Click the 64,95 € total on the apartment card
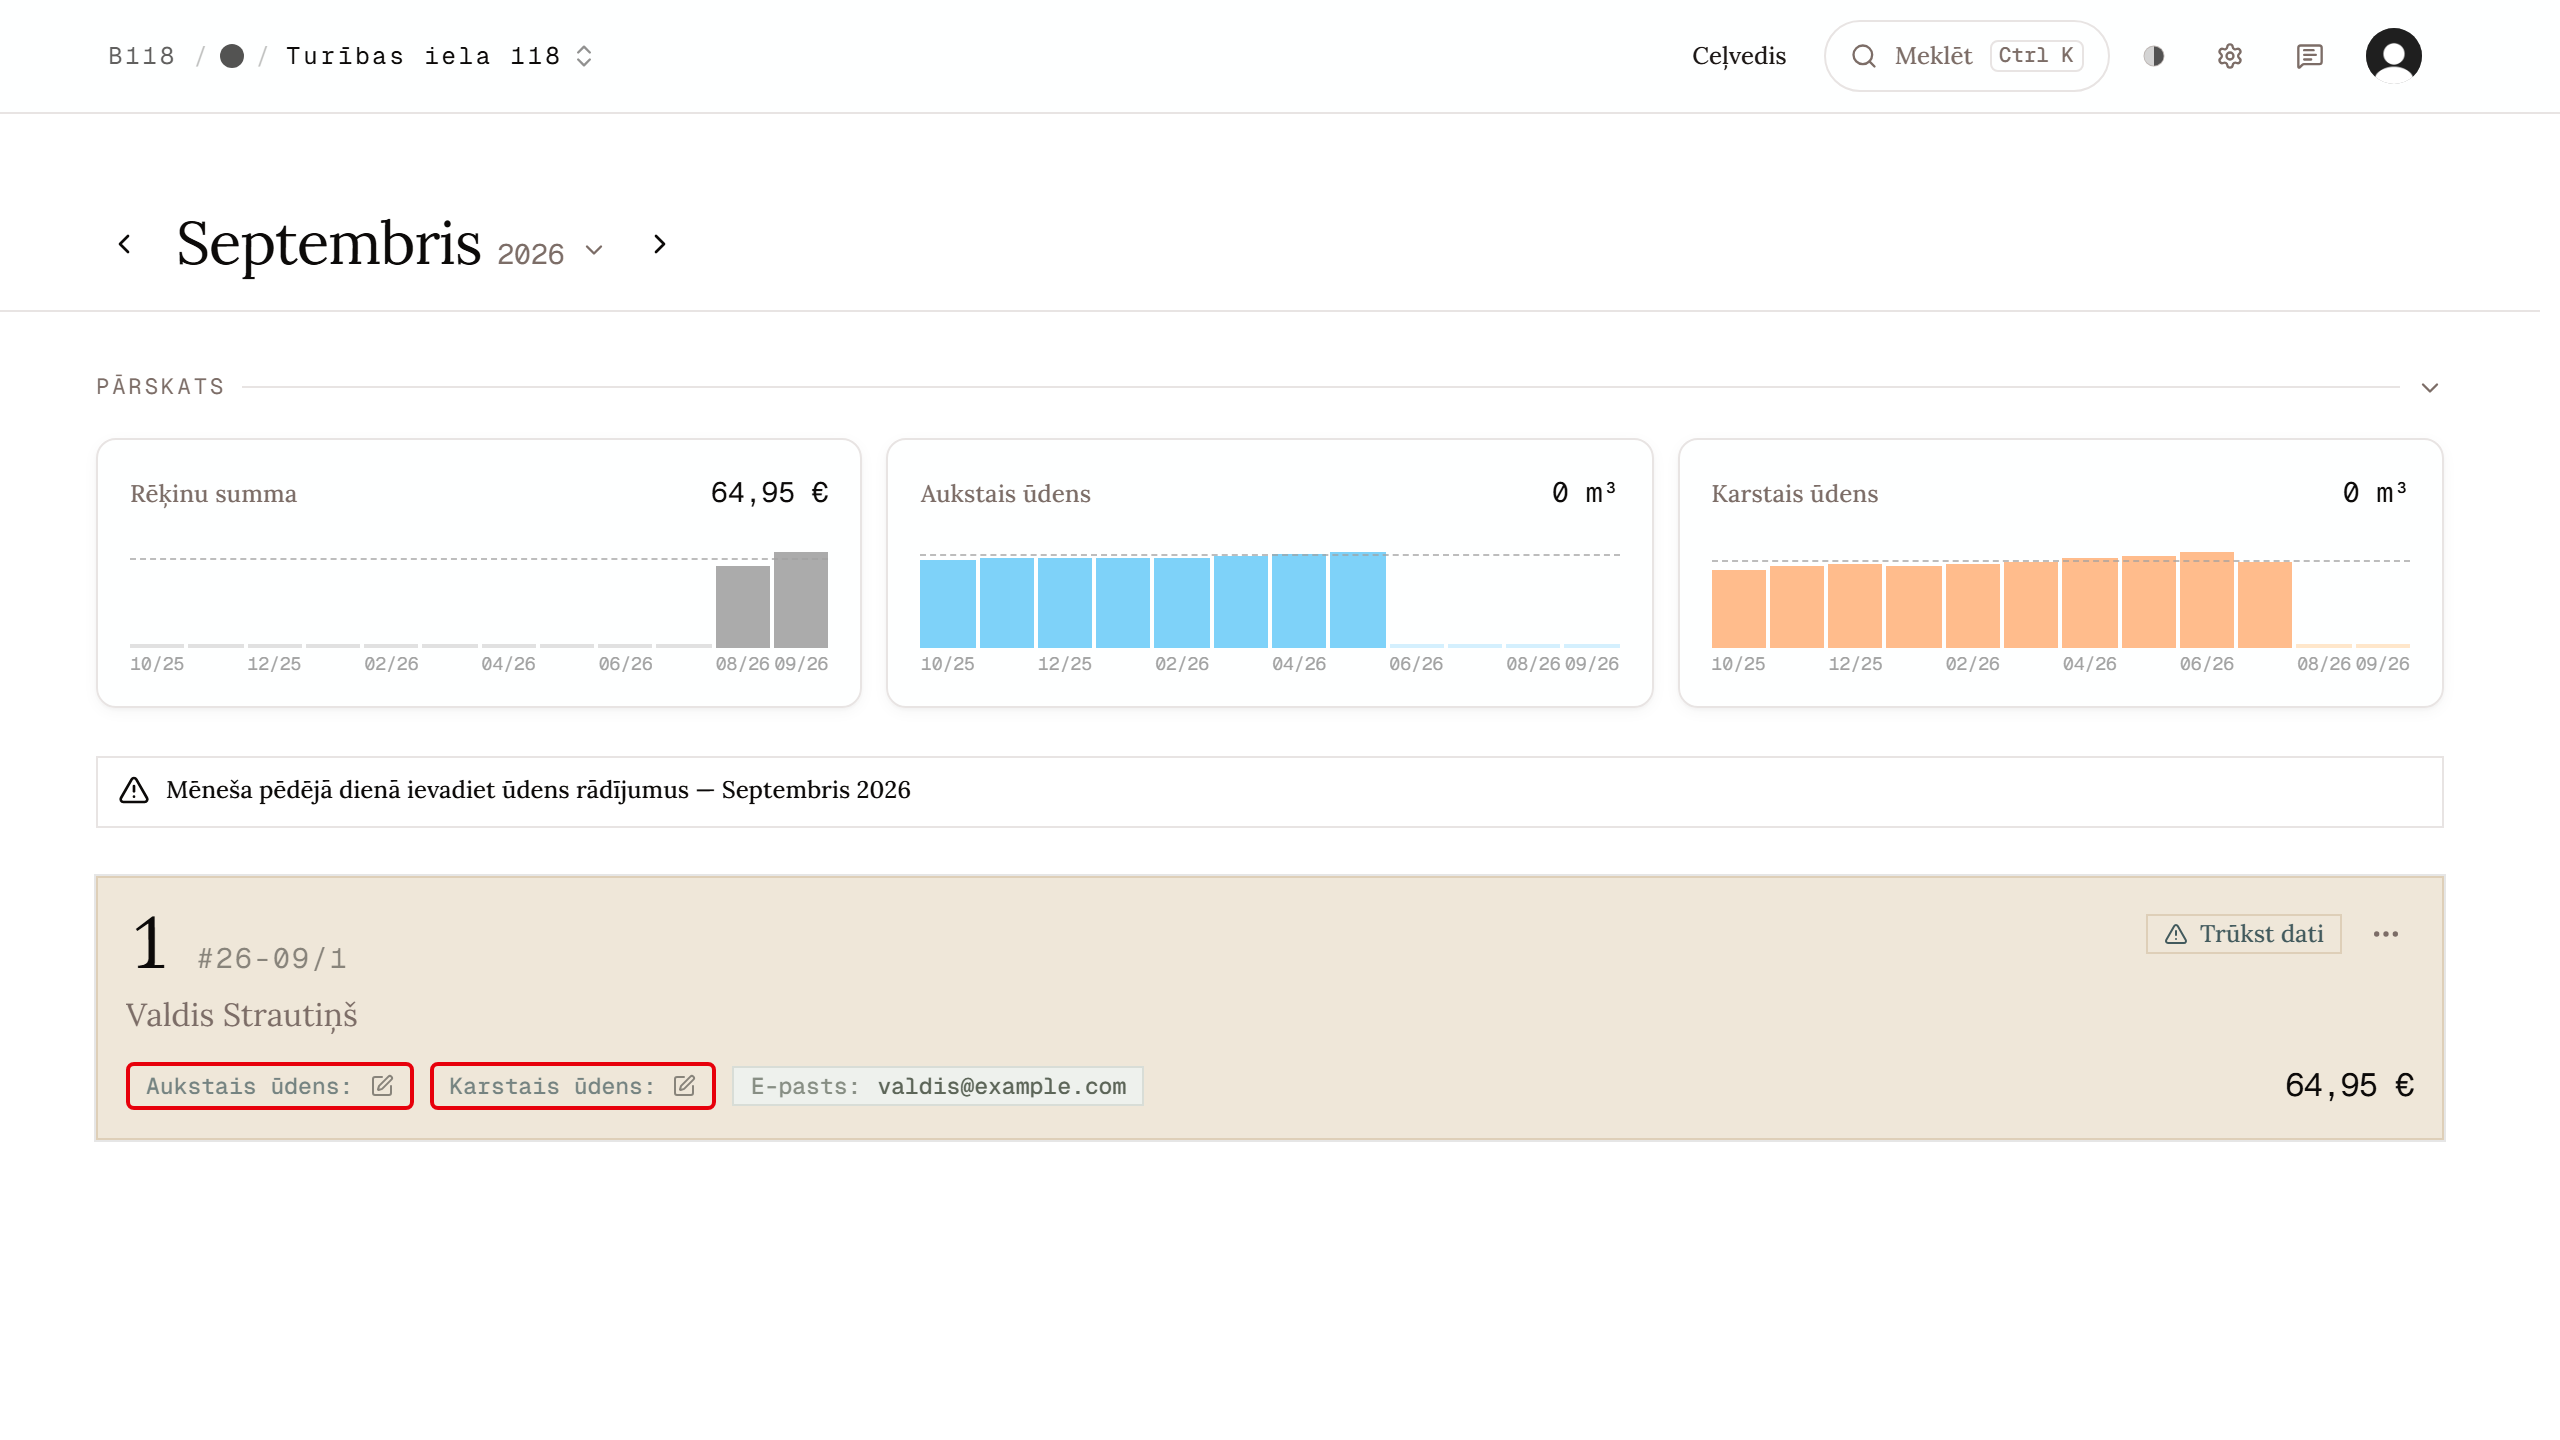 tap(2350, 1086)
